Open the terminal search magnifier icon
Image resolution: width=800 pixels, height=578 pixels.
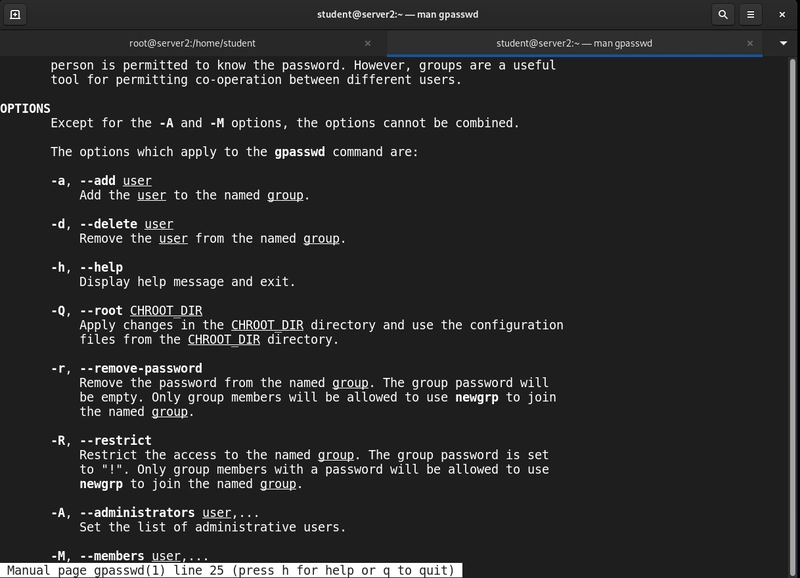(723, 14)
